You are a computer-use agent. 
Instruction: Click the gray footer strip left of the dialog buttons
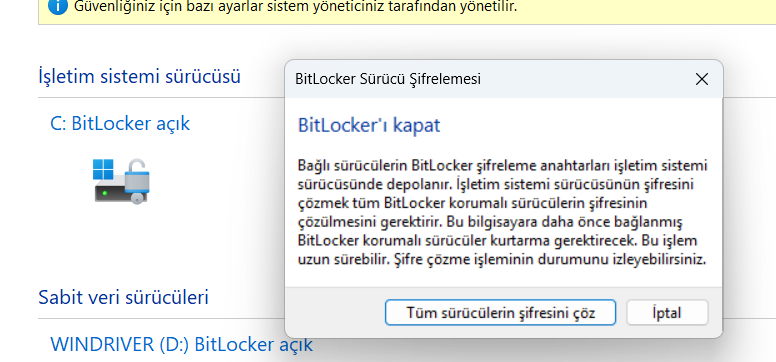(336, 312)
